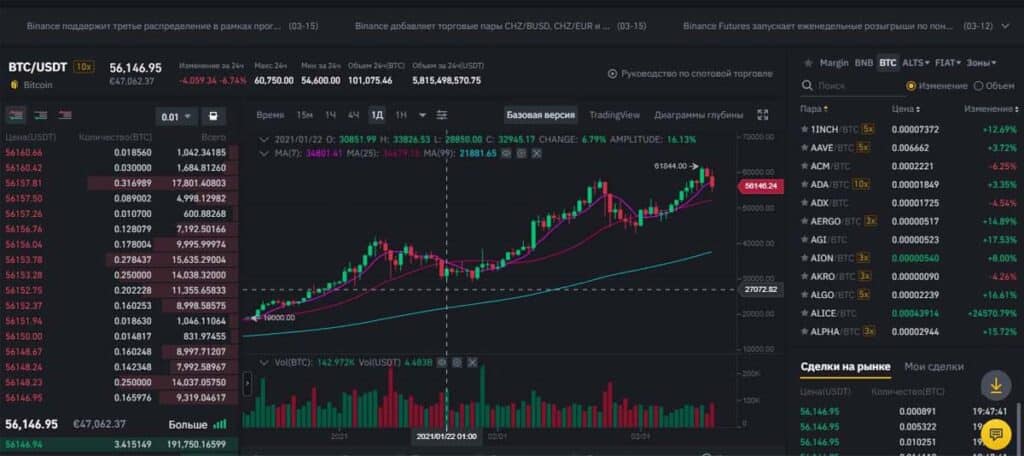
Task: Open the 0.01 price precision dropdown
Action: (176, 117)
